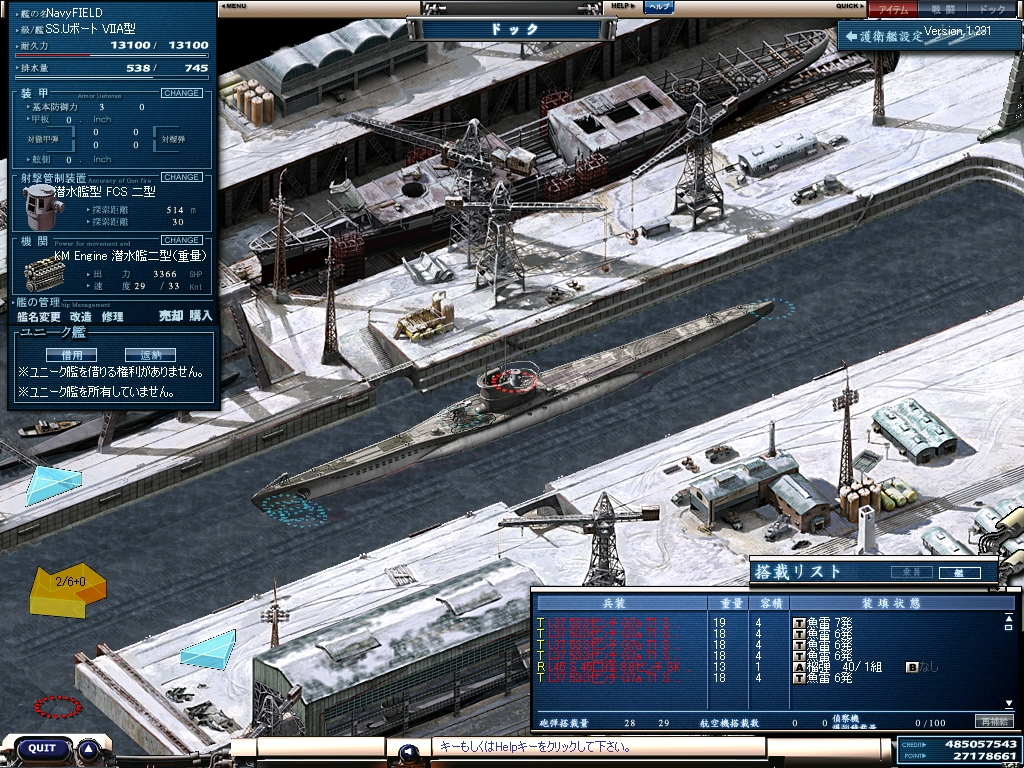Viewport: 1024px width, 768px height.
Task: Click the up-triangle button beside QUIT
Action: 89,749
